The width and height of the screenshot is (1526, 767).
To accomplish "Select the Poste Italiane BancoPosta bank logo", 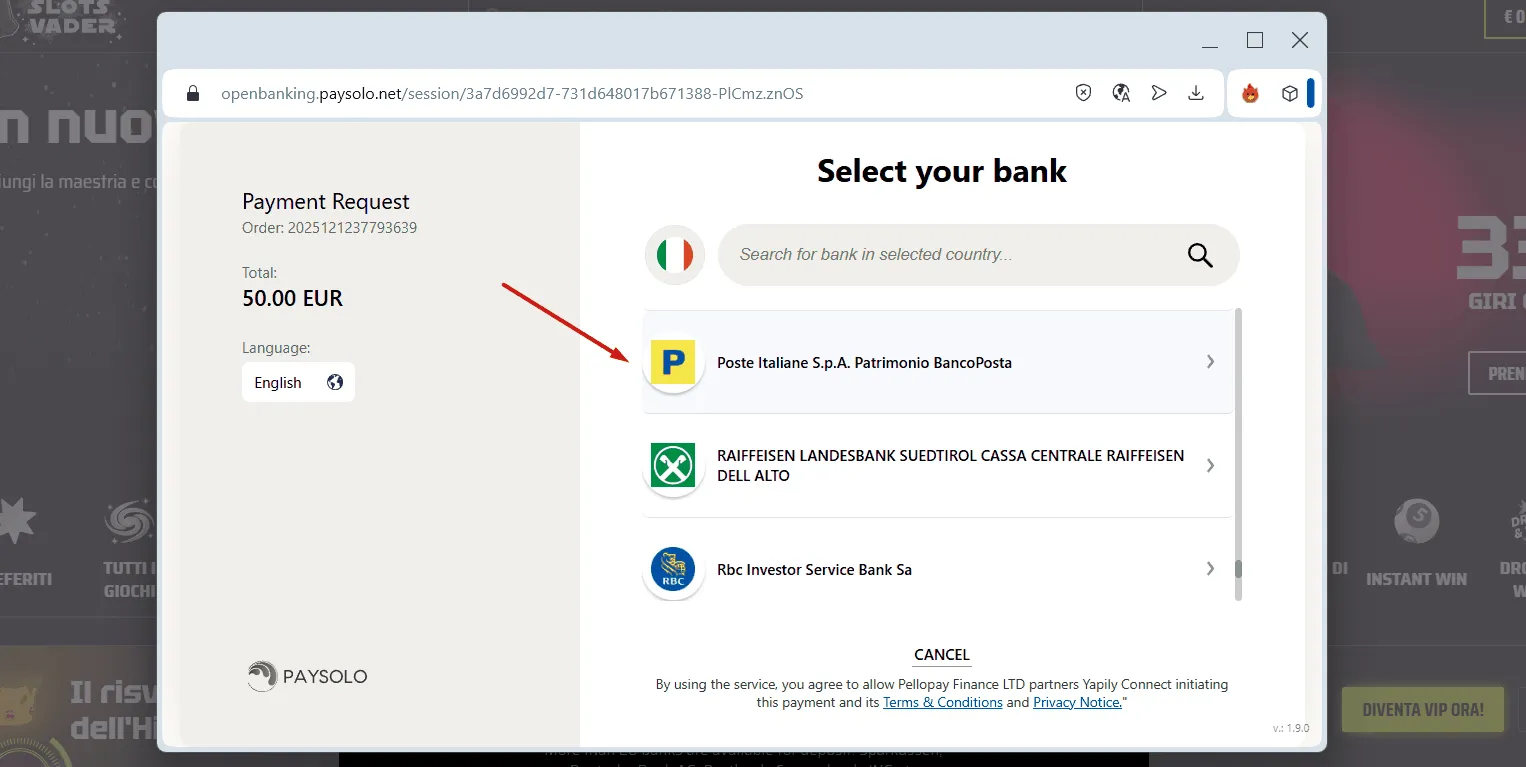I will (x=673, y=362).
